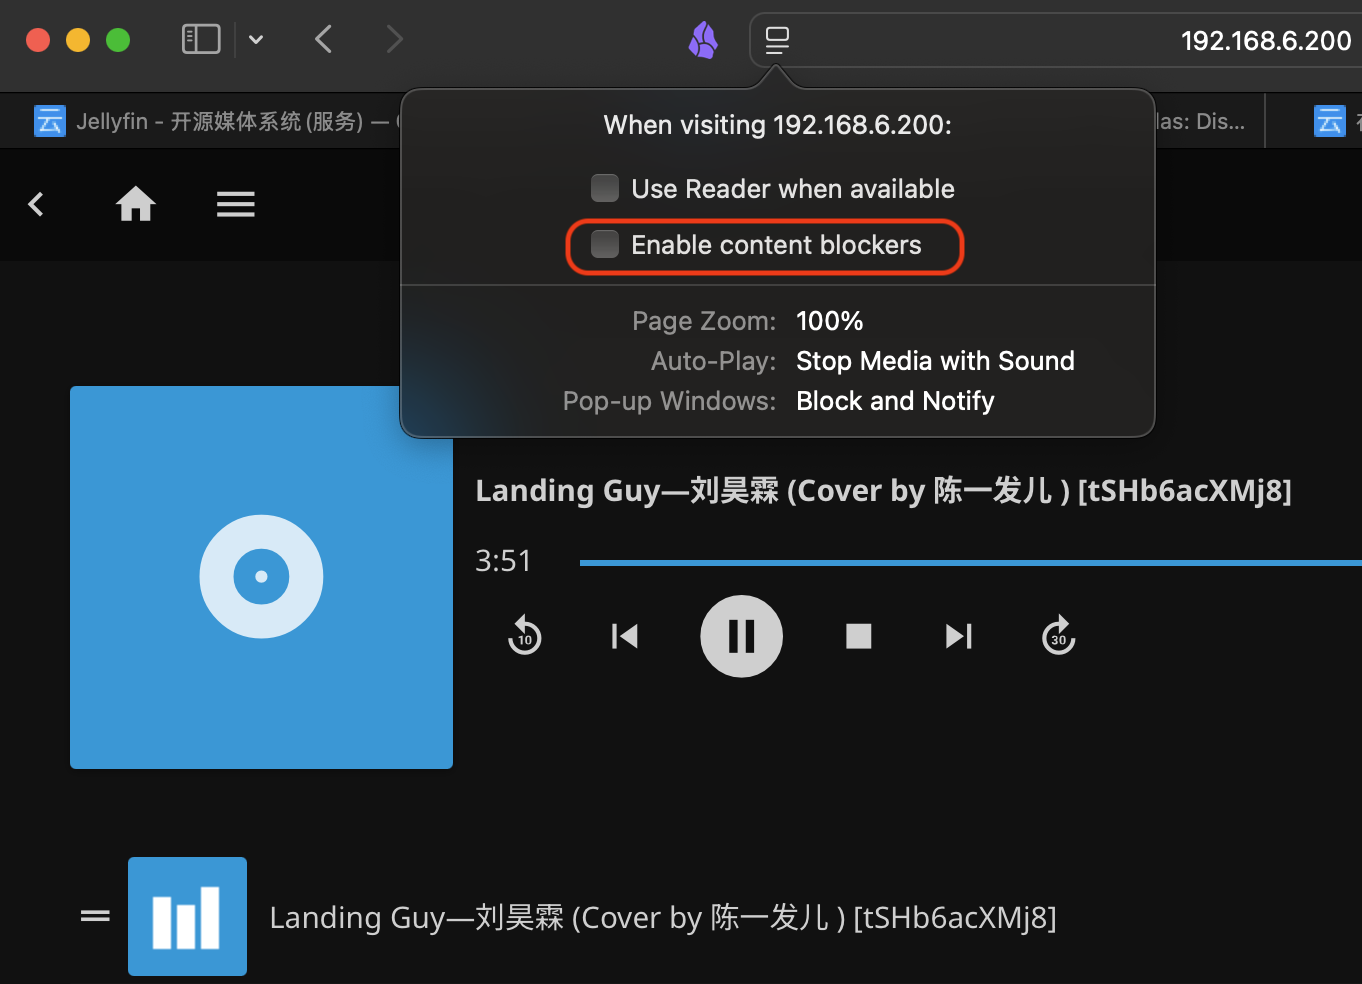This screenshot has height=984, width=1362.
Task: Toggle the Safari sidebar button
Action: pyautogui.click(x=201, y=39)
